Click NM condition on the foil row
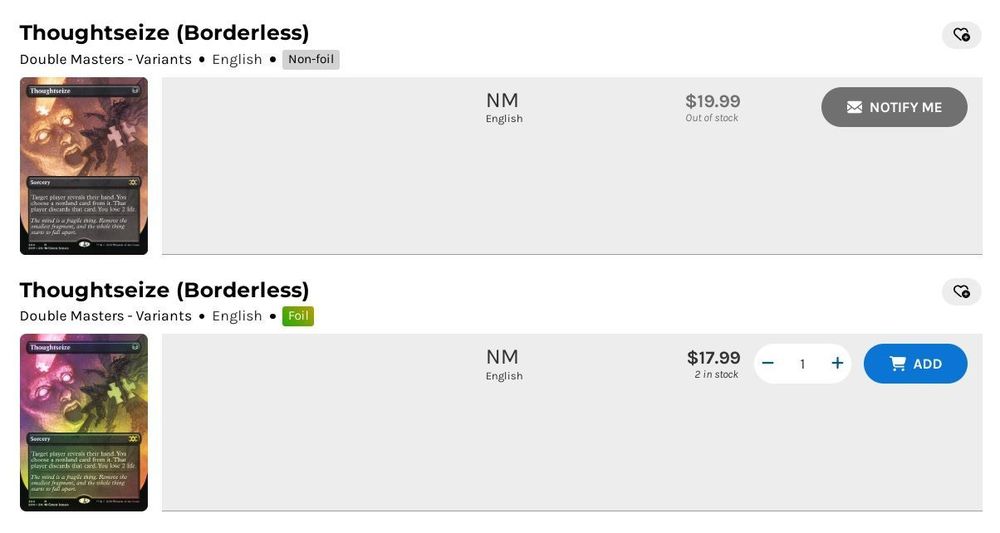Image resolution: width=1000 pixels, height=533 pixels. 502,358
